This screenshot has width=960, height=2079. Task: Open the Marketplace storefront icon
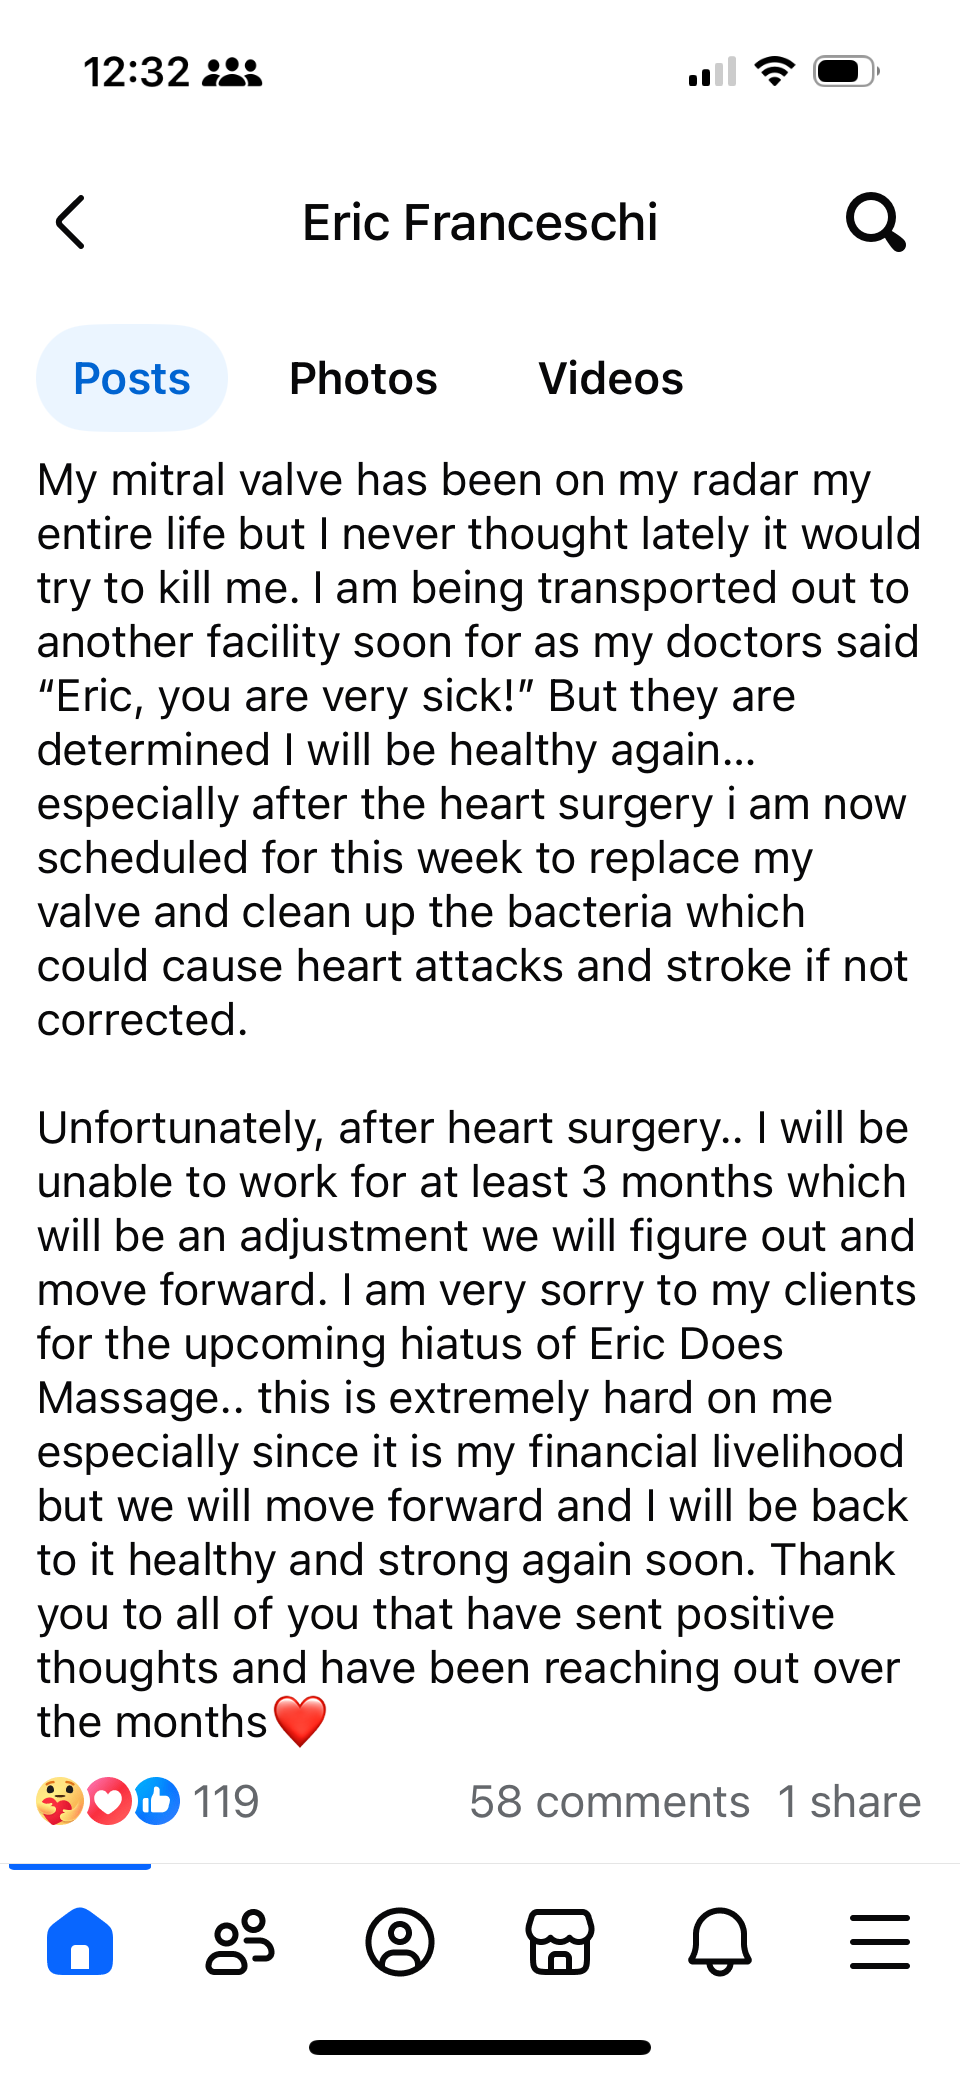pyautogui.click(x=560, y=1941)
